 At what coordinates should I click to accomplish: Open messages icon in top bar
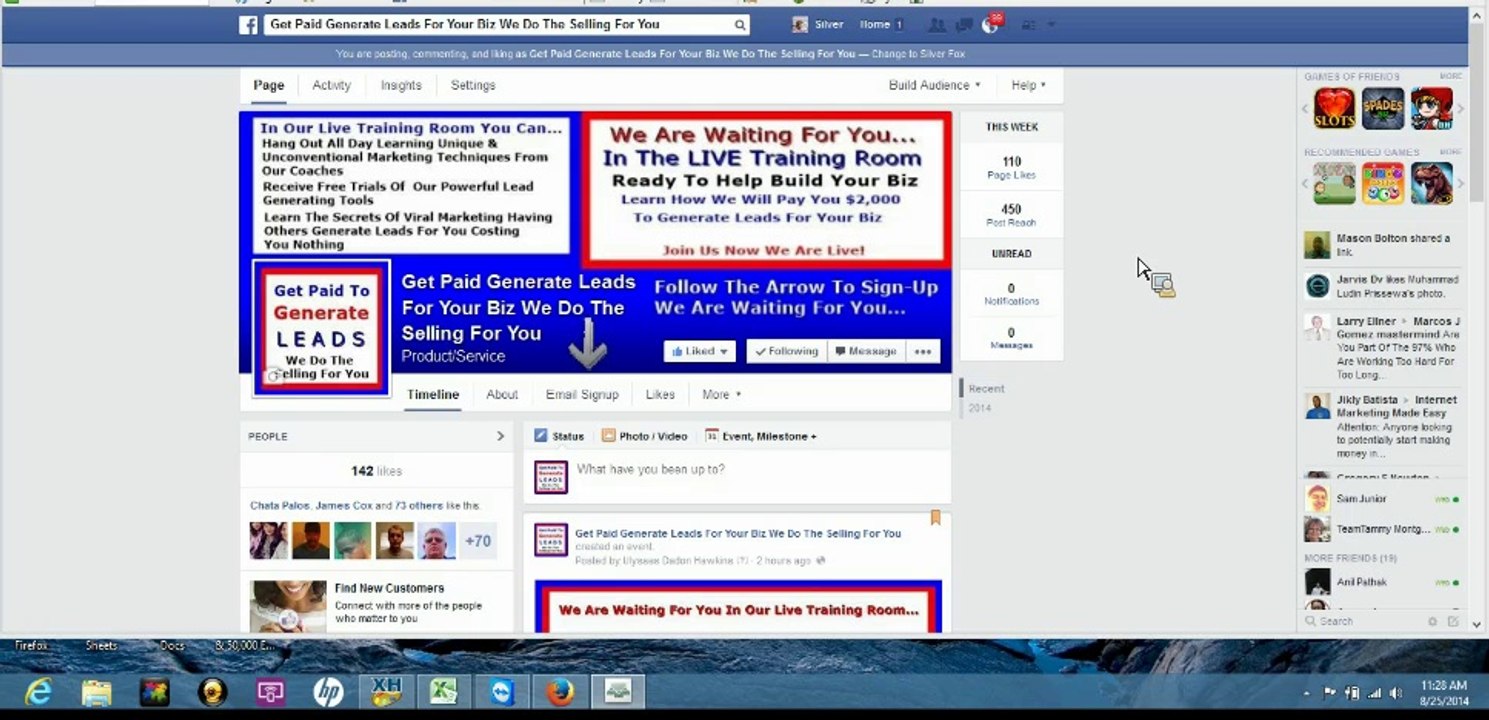click(964, 25)
